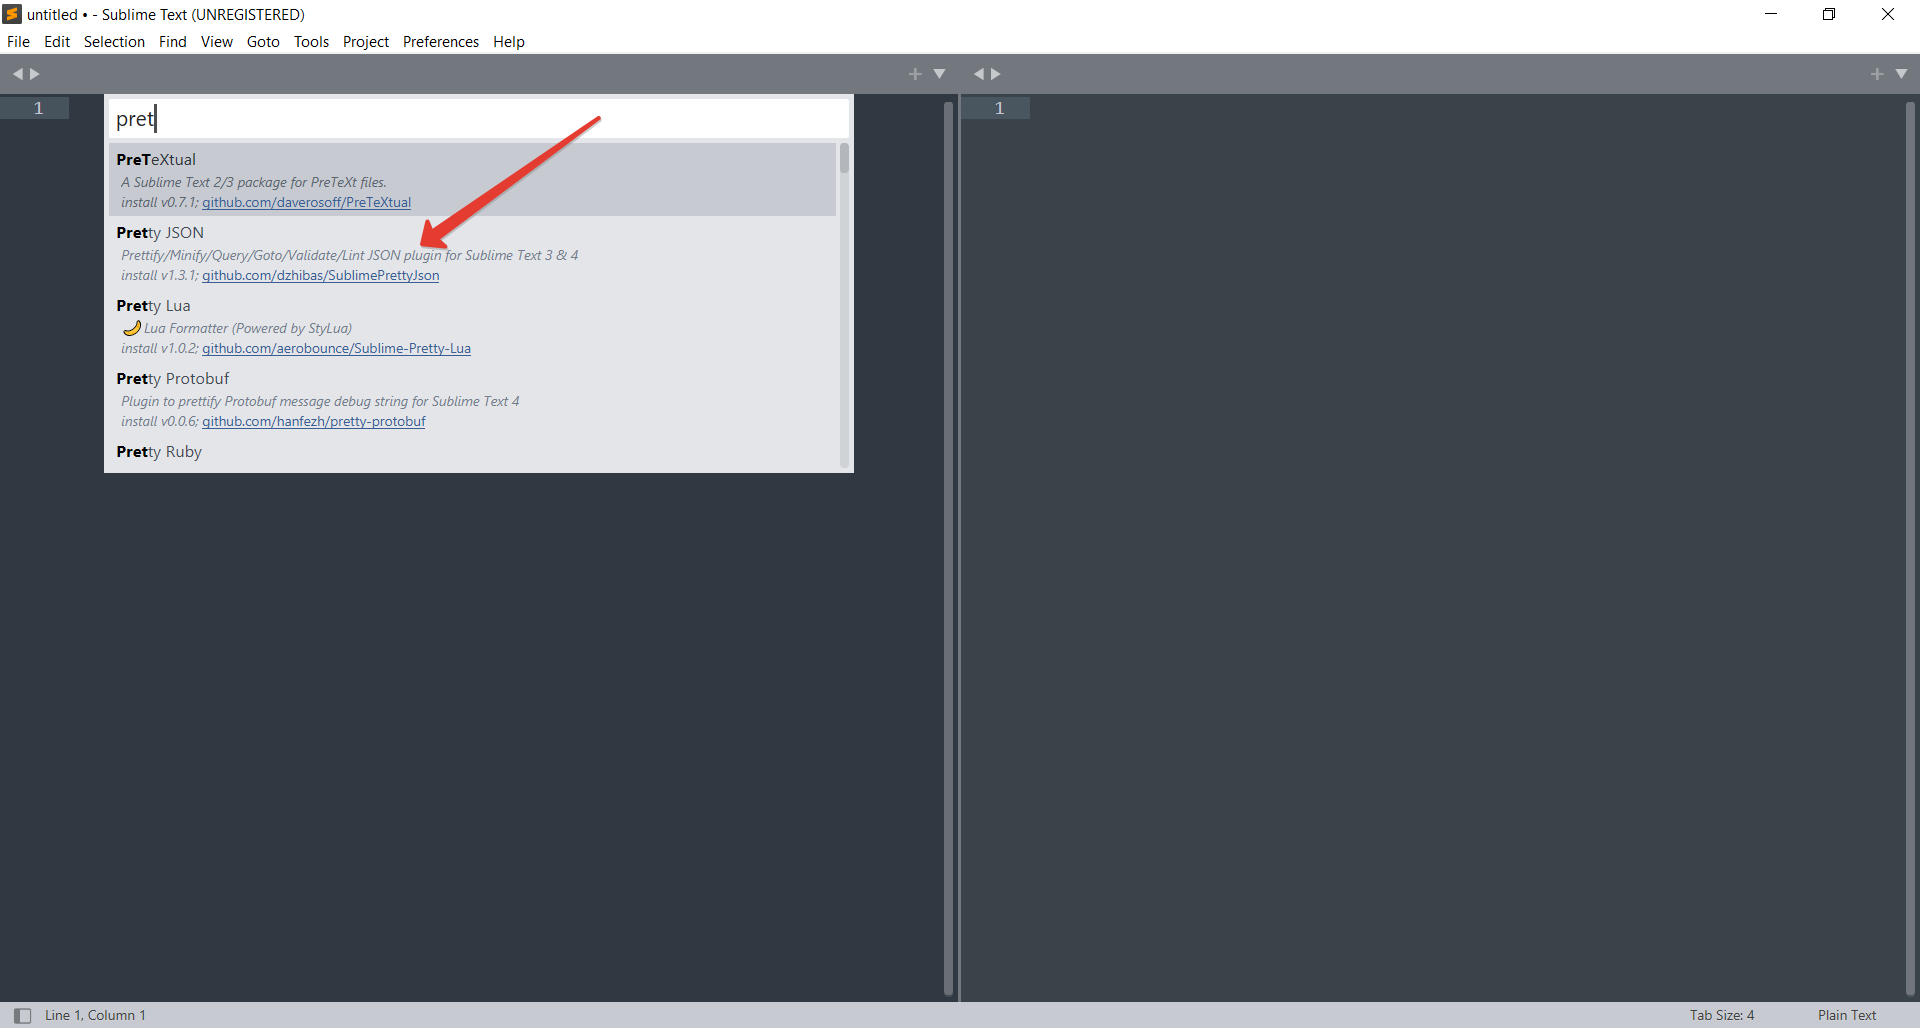1920x1028 pixels.
Task: Toggle the side bar from status bar icon
Action: (22, 1015)
